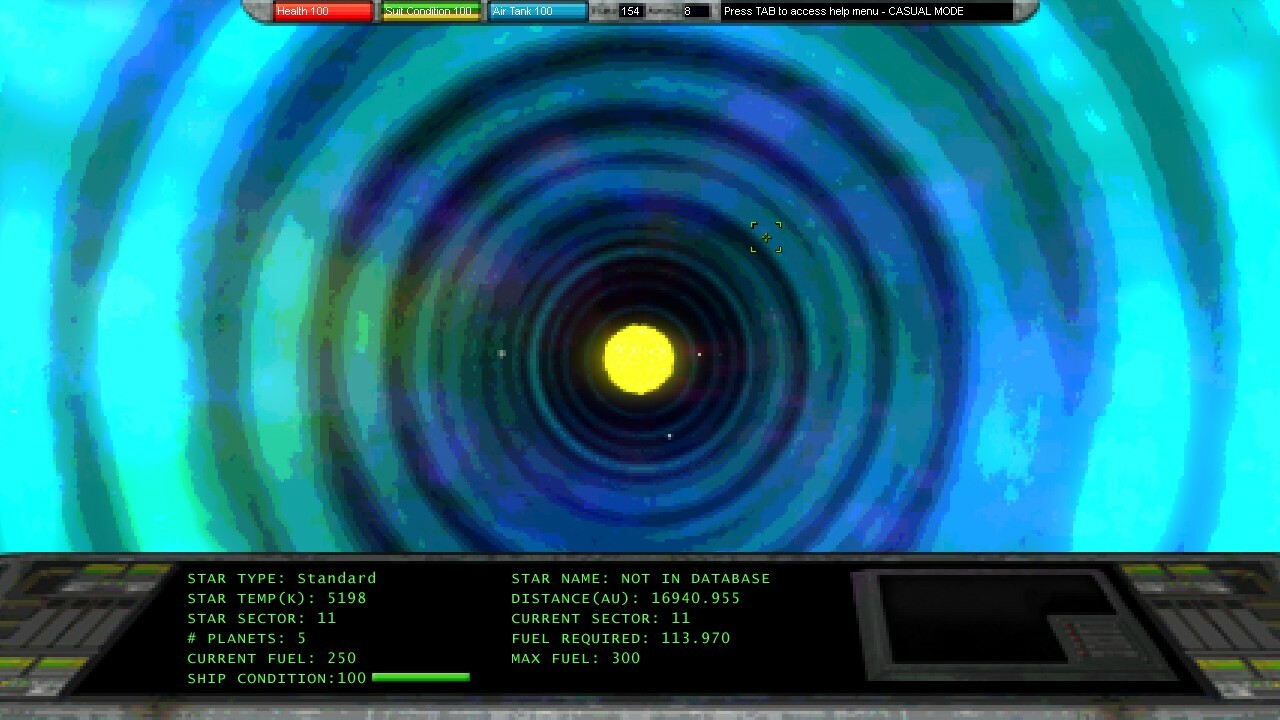The height and width of the screenshot is (720, 1280).
Task: Click the # PLANETS: 5 readout
Action: pos(246,638)
